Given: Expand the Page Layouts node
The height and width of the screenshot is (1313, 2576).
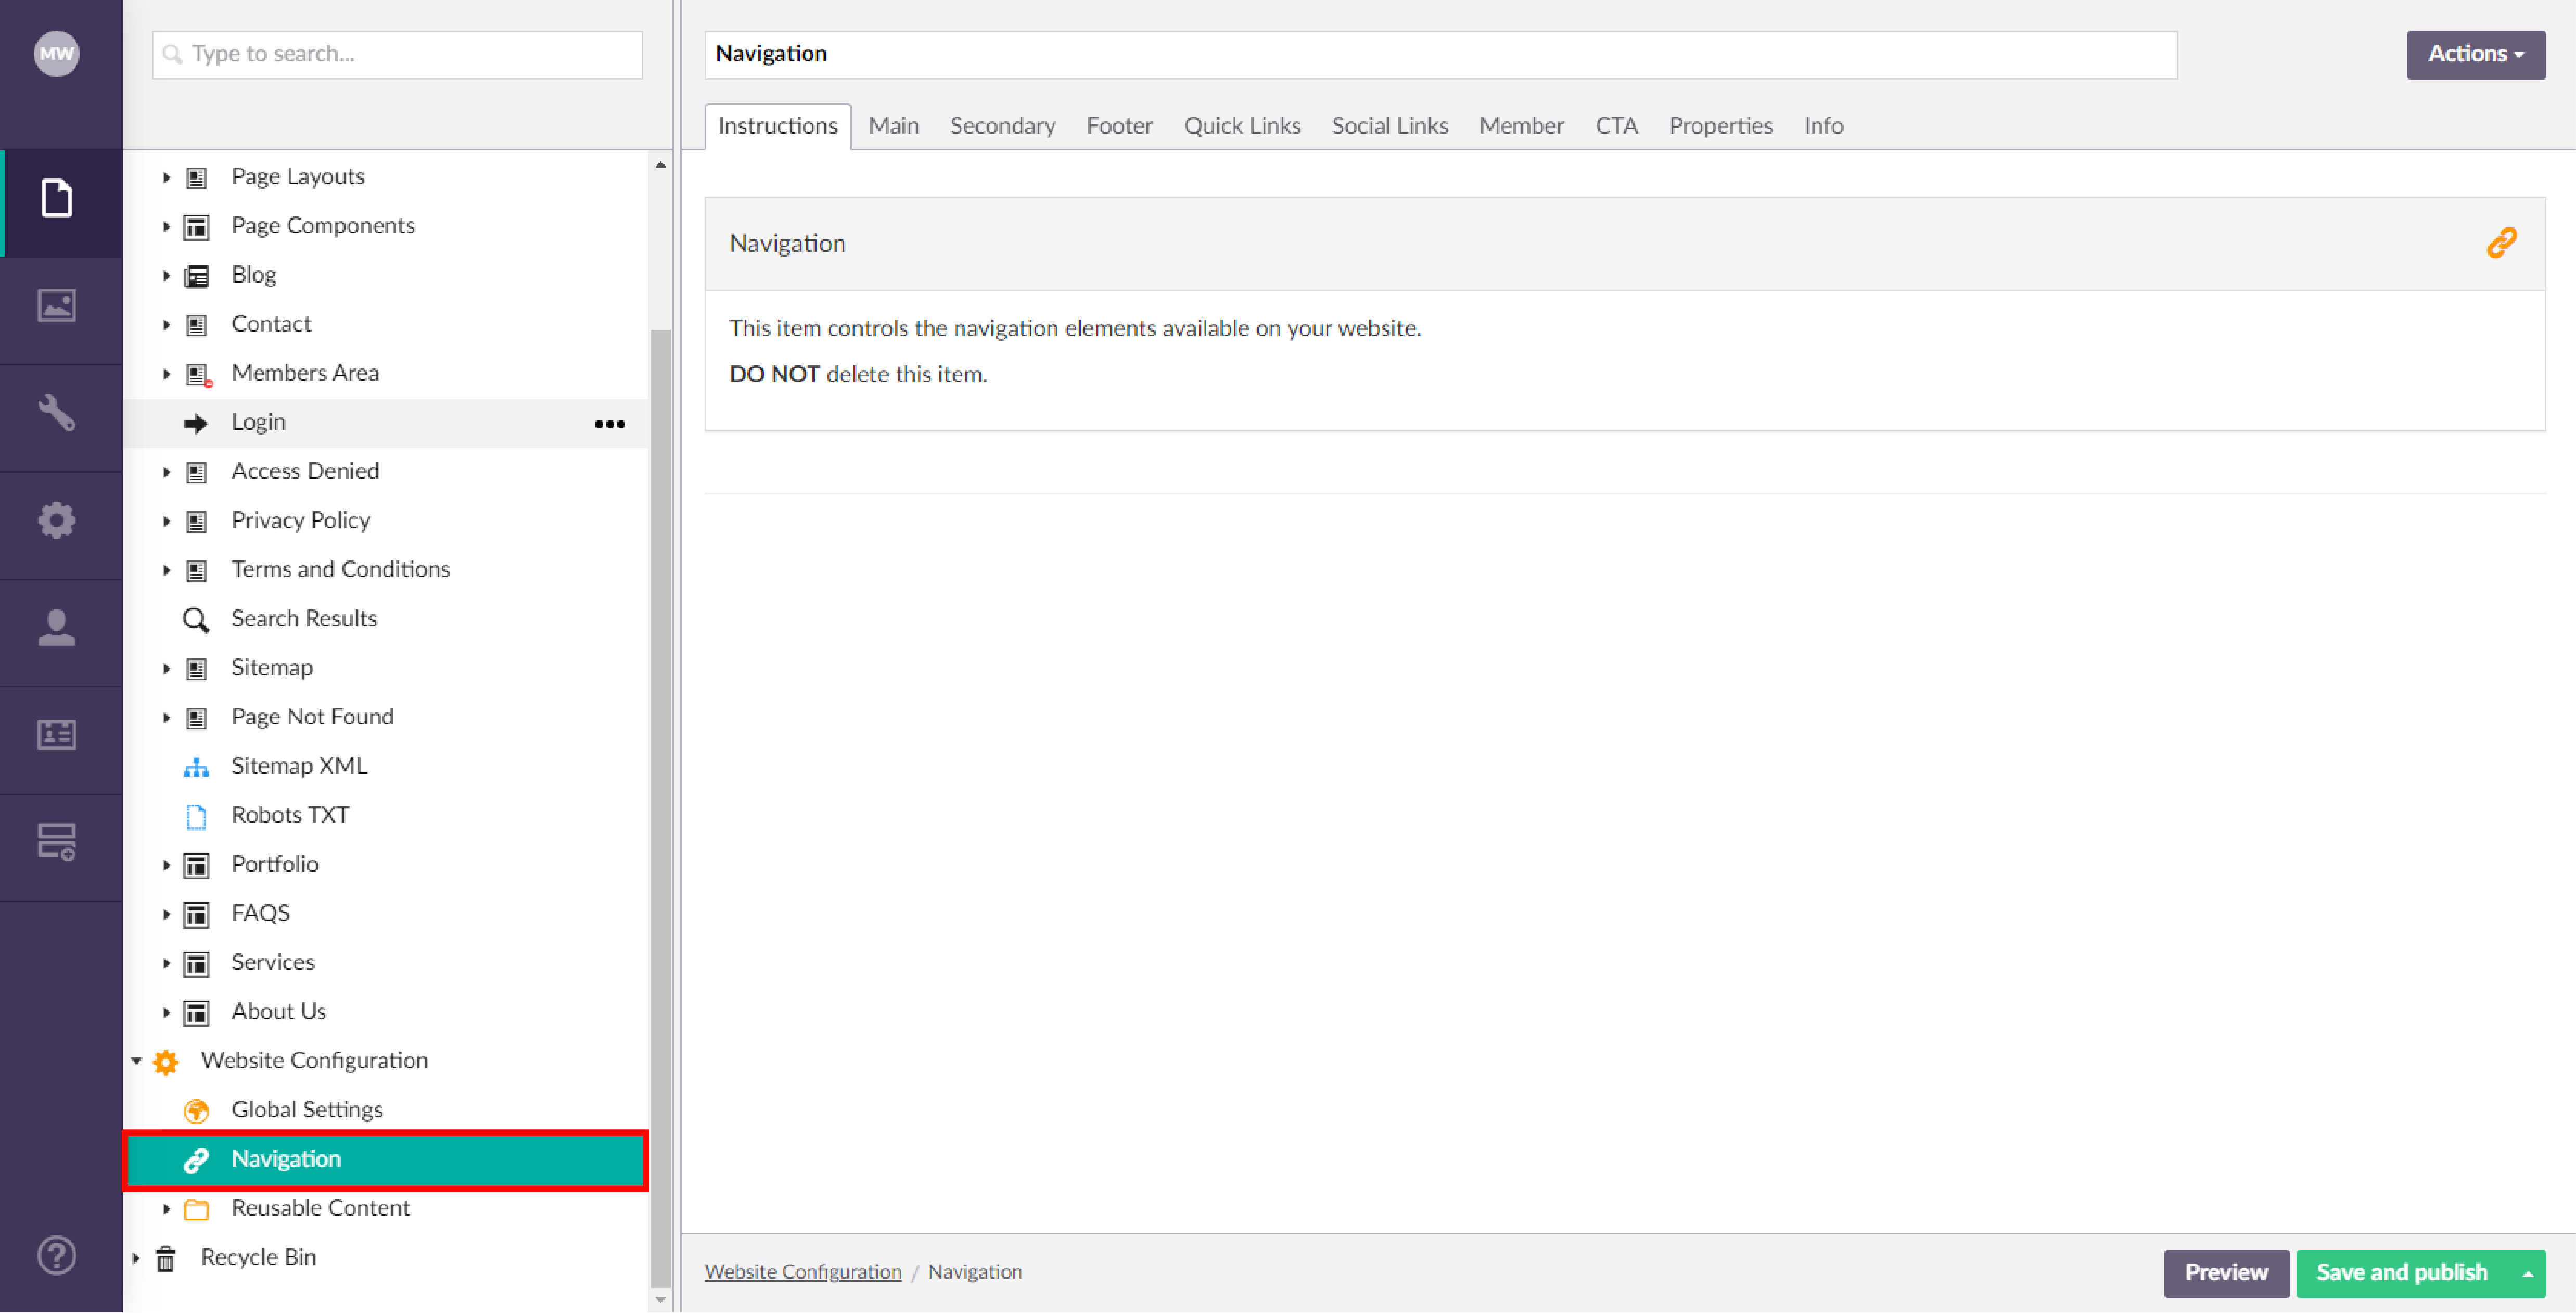Looking at the screenshot, I should coord(166,177).
